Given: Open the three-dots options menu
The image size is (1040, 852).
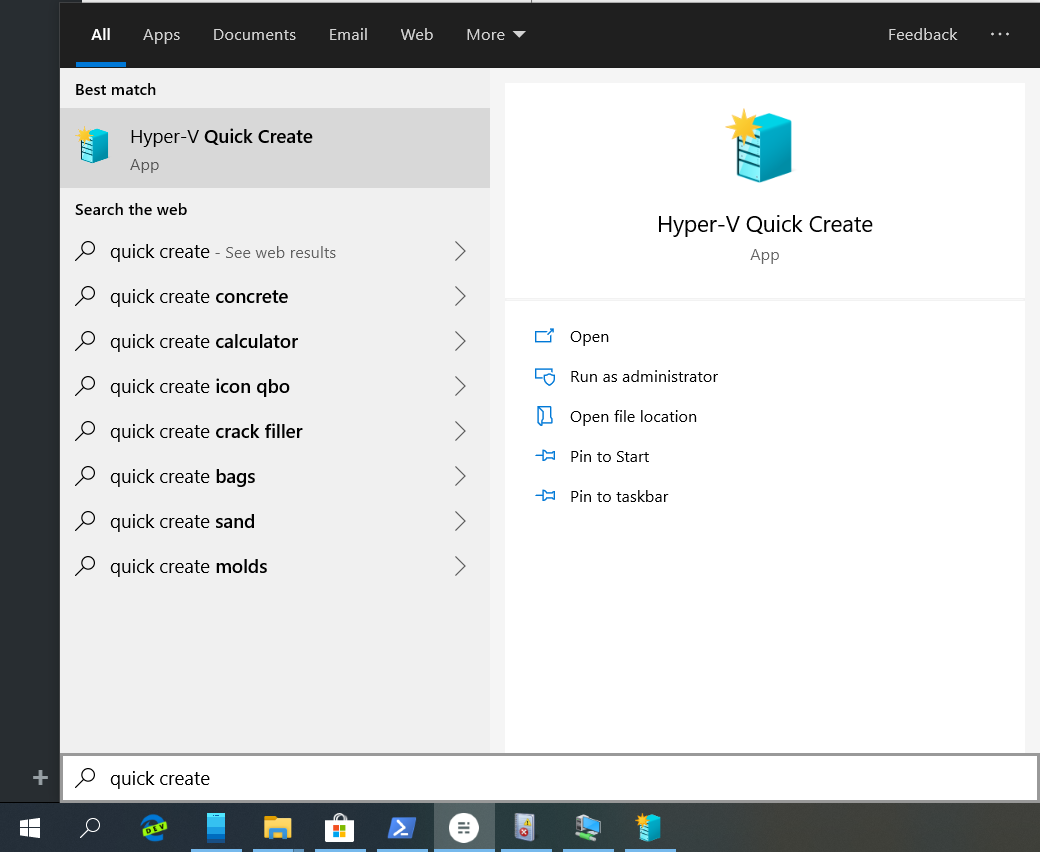Looking at the screenshot, I should click(x=1000, y=34).
